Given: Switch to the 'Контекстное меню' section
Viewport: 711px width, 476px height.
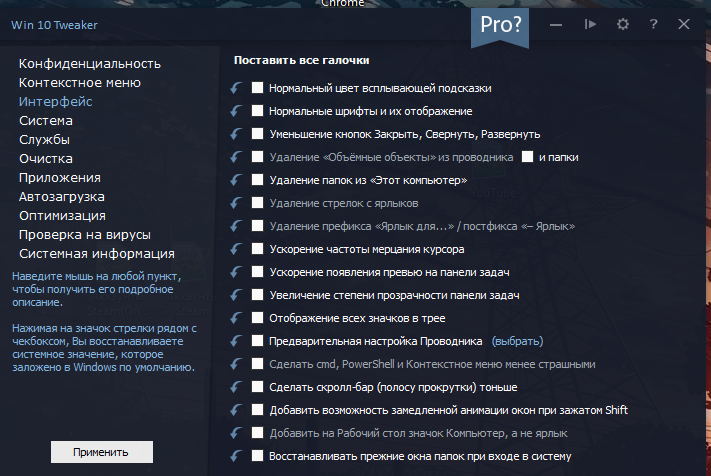Looking at the screenshot, I should (80, 83).
